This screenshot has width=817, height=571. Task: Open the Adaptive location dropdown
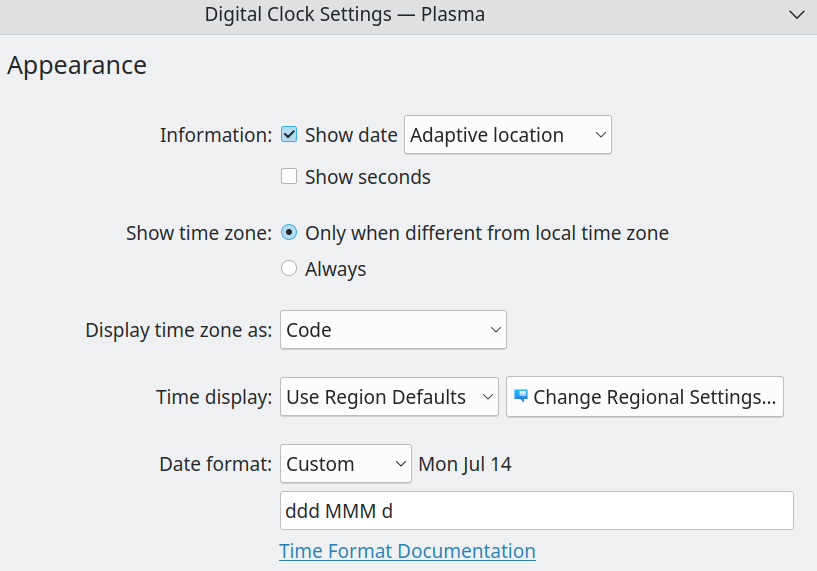pos(507,135)
